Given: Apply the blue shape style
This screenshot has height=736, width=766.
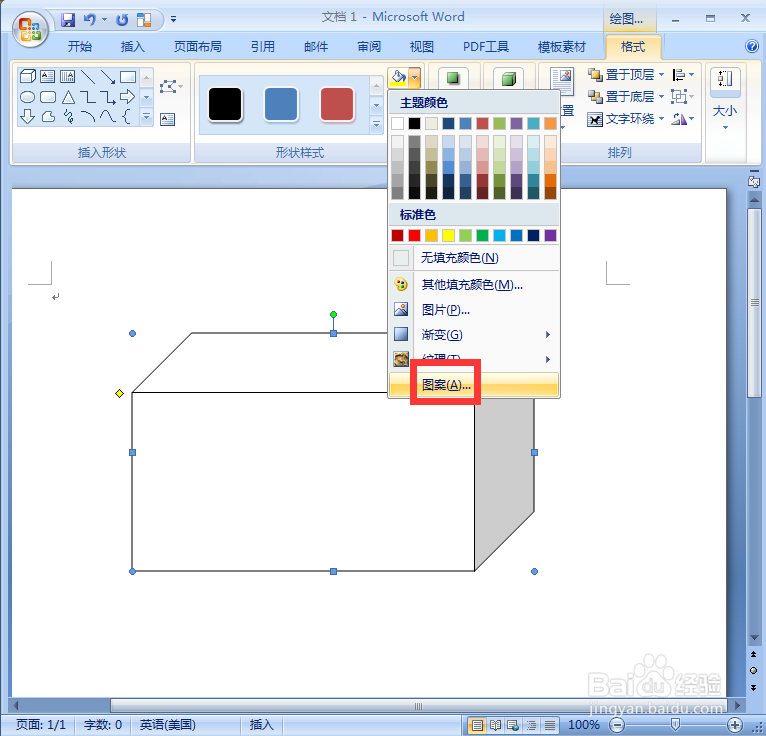Looking at the screenshot, I should [281, 104].
